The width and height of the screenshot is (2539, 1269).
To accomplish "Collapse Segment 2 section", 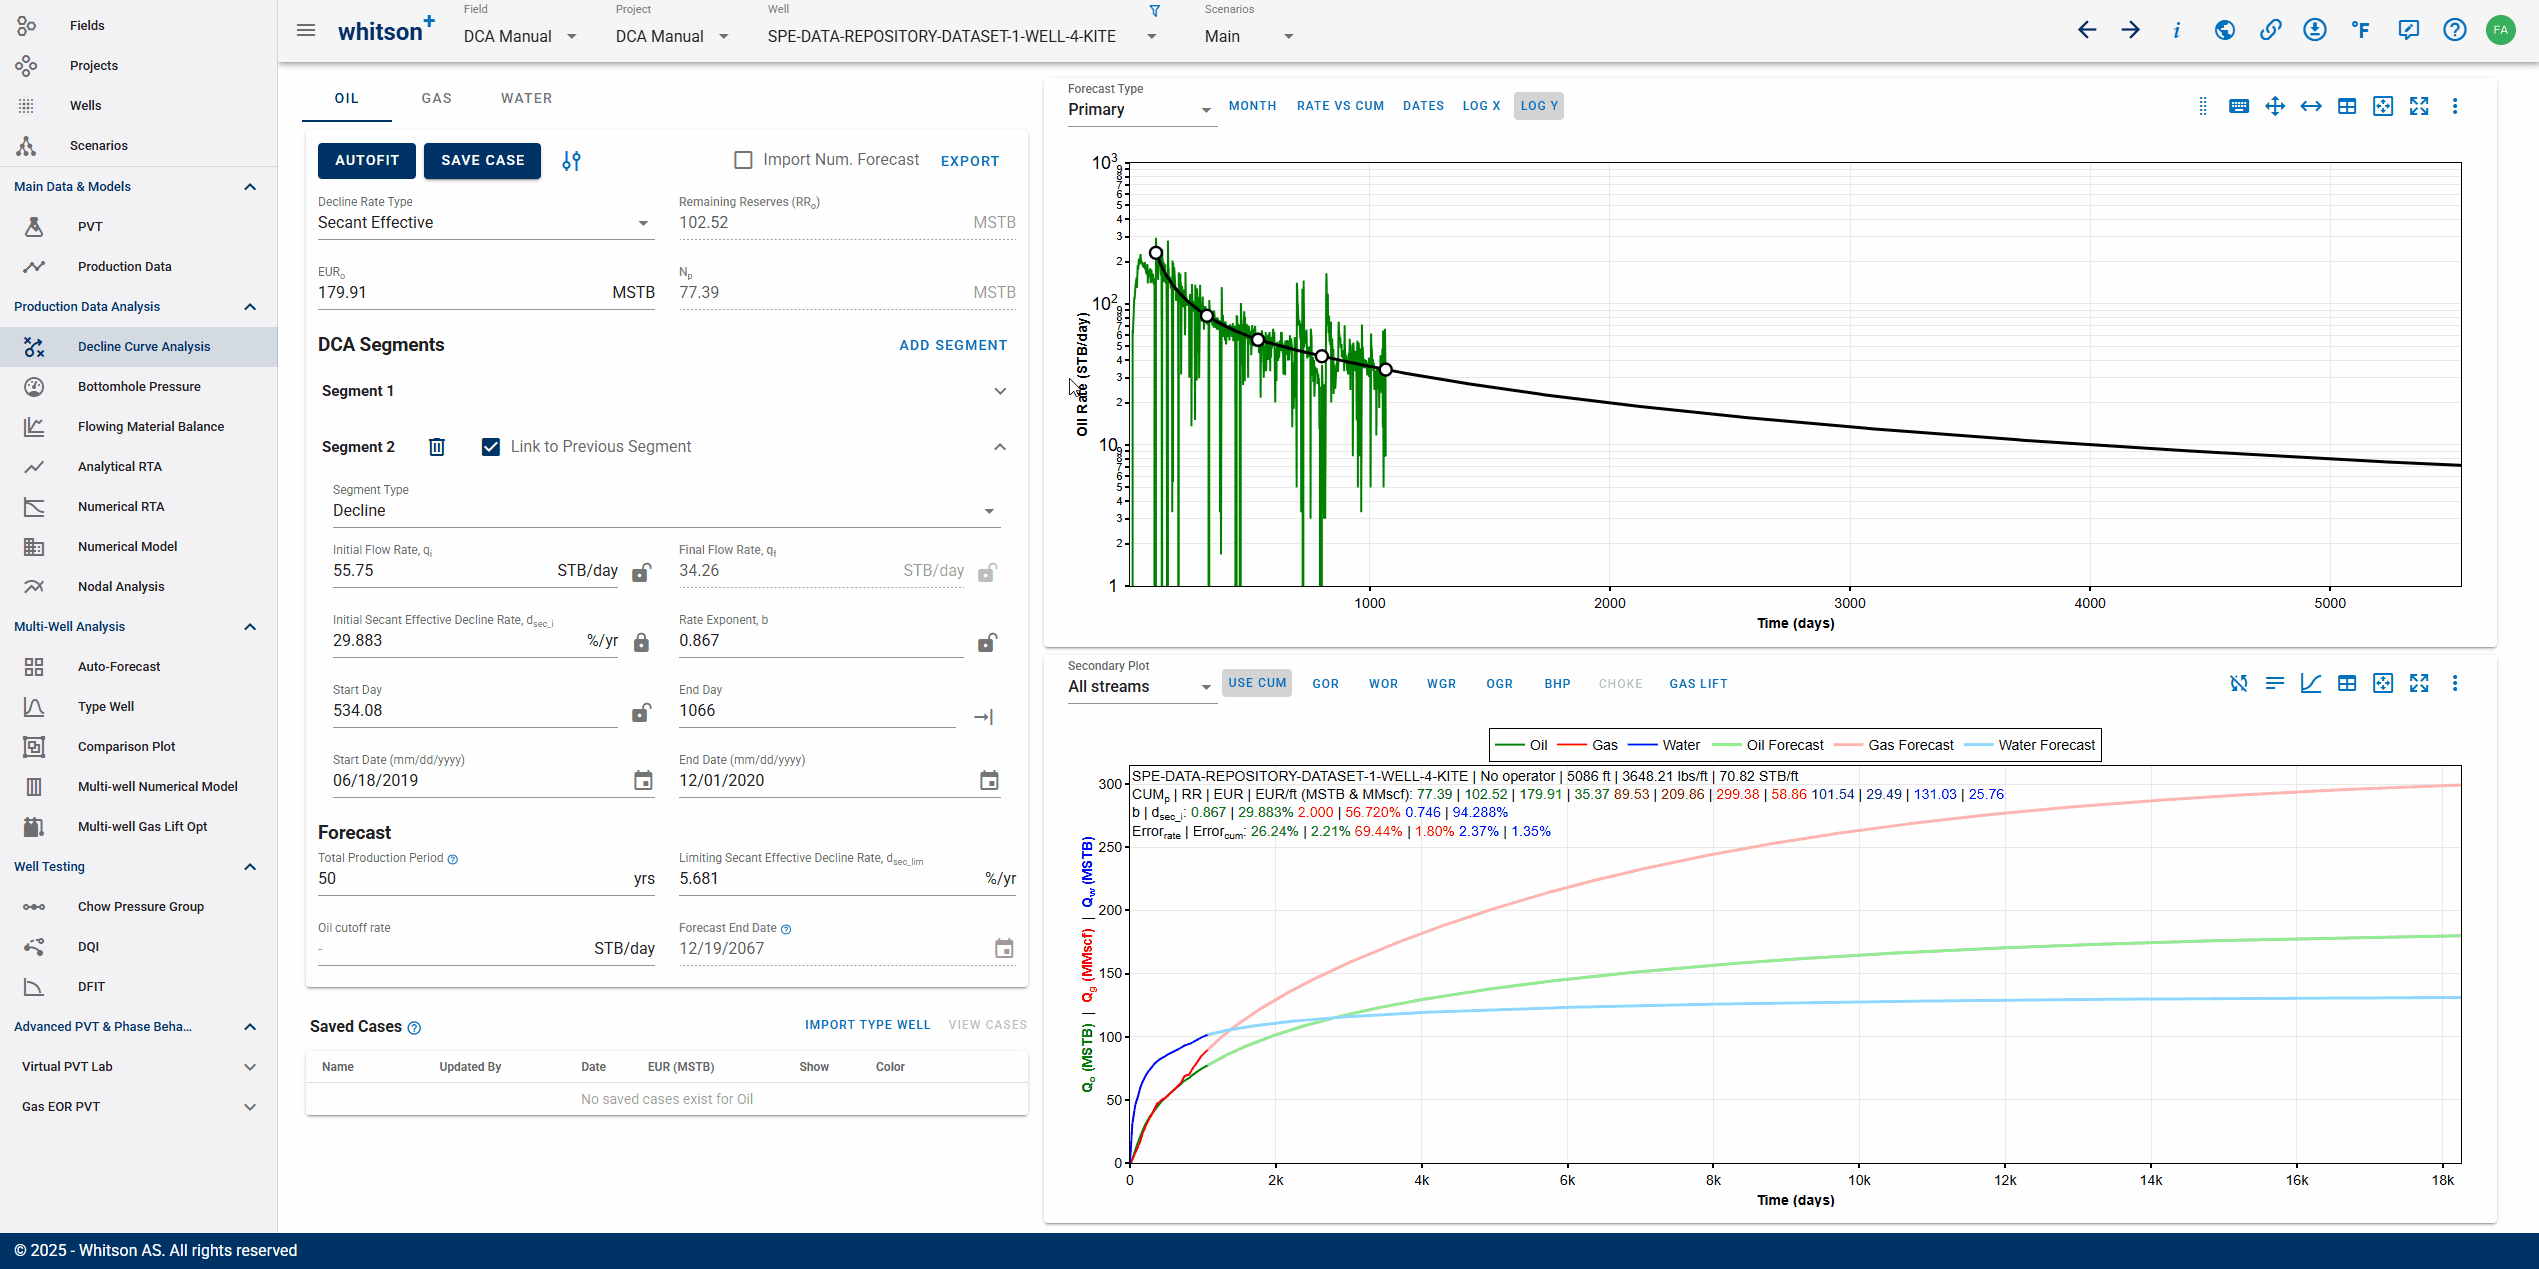I will (1000, 447).
